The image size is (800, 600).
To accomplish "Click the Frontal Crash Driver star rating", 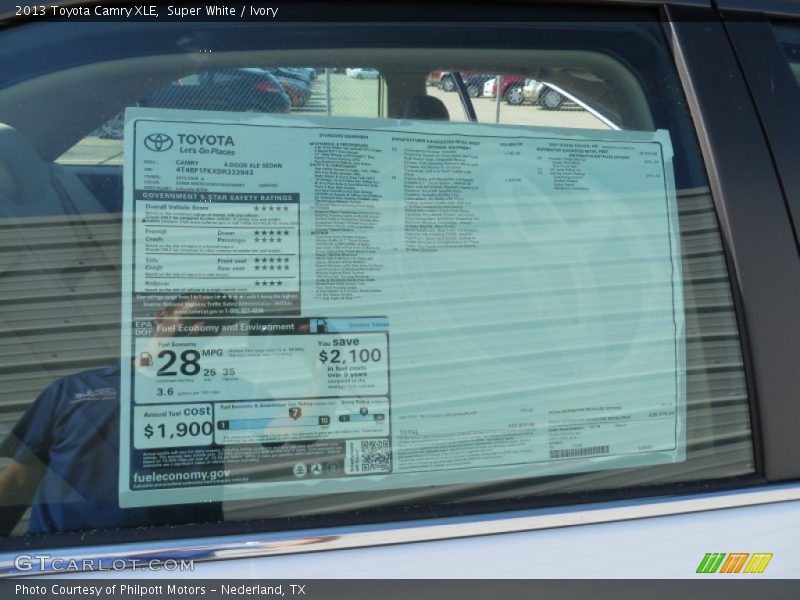I will tap(270, 233).
